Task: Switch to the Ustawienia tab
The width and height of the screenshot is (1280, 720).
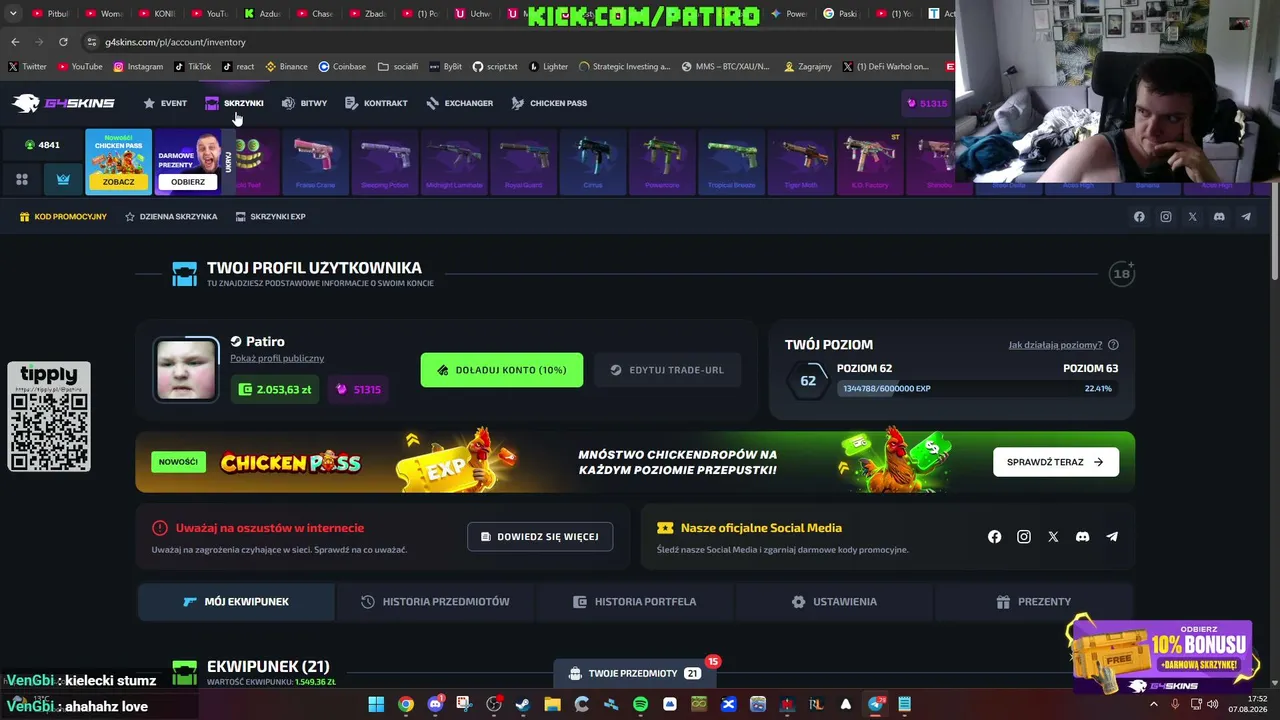Action: 834,602
